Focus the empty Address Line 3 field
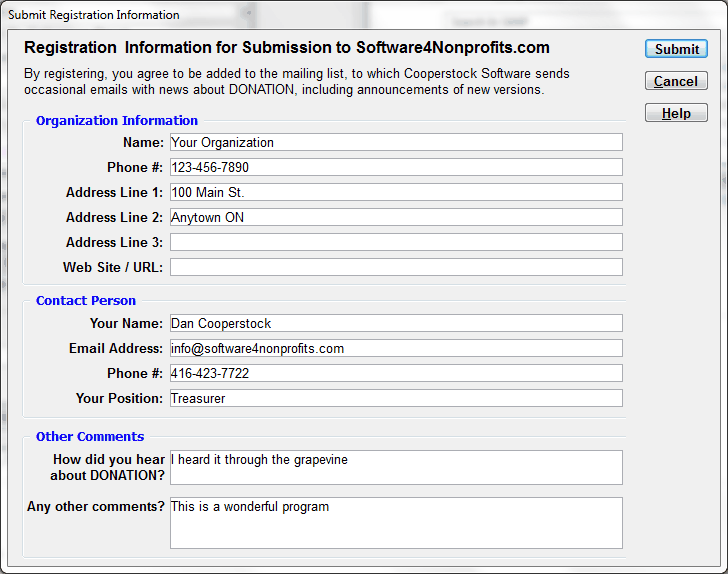The width and height of the screenshot is (728, 574). pos(396,242)
